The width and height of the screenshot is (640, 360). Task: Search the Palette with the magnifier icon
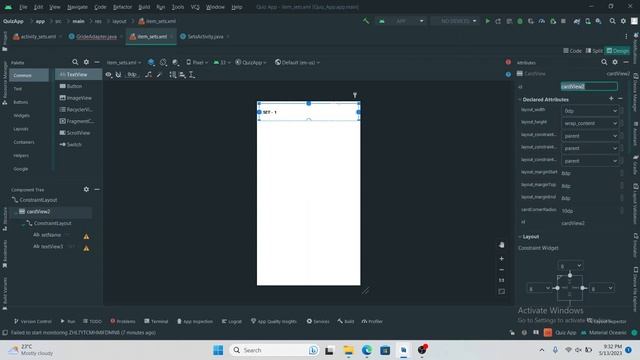coord(75,62)
